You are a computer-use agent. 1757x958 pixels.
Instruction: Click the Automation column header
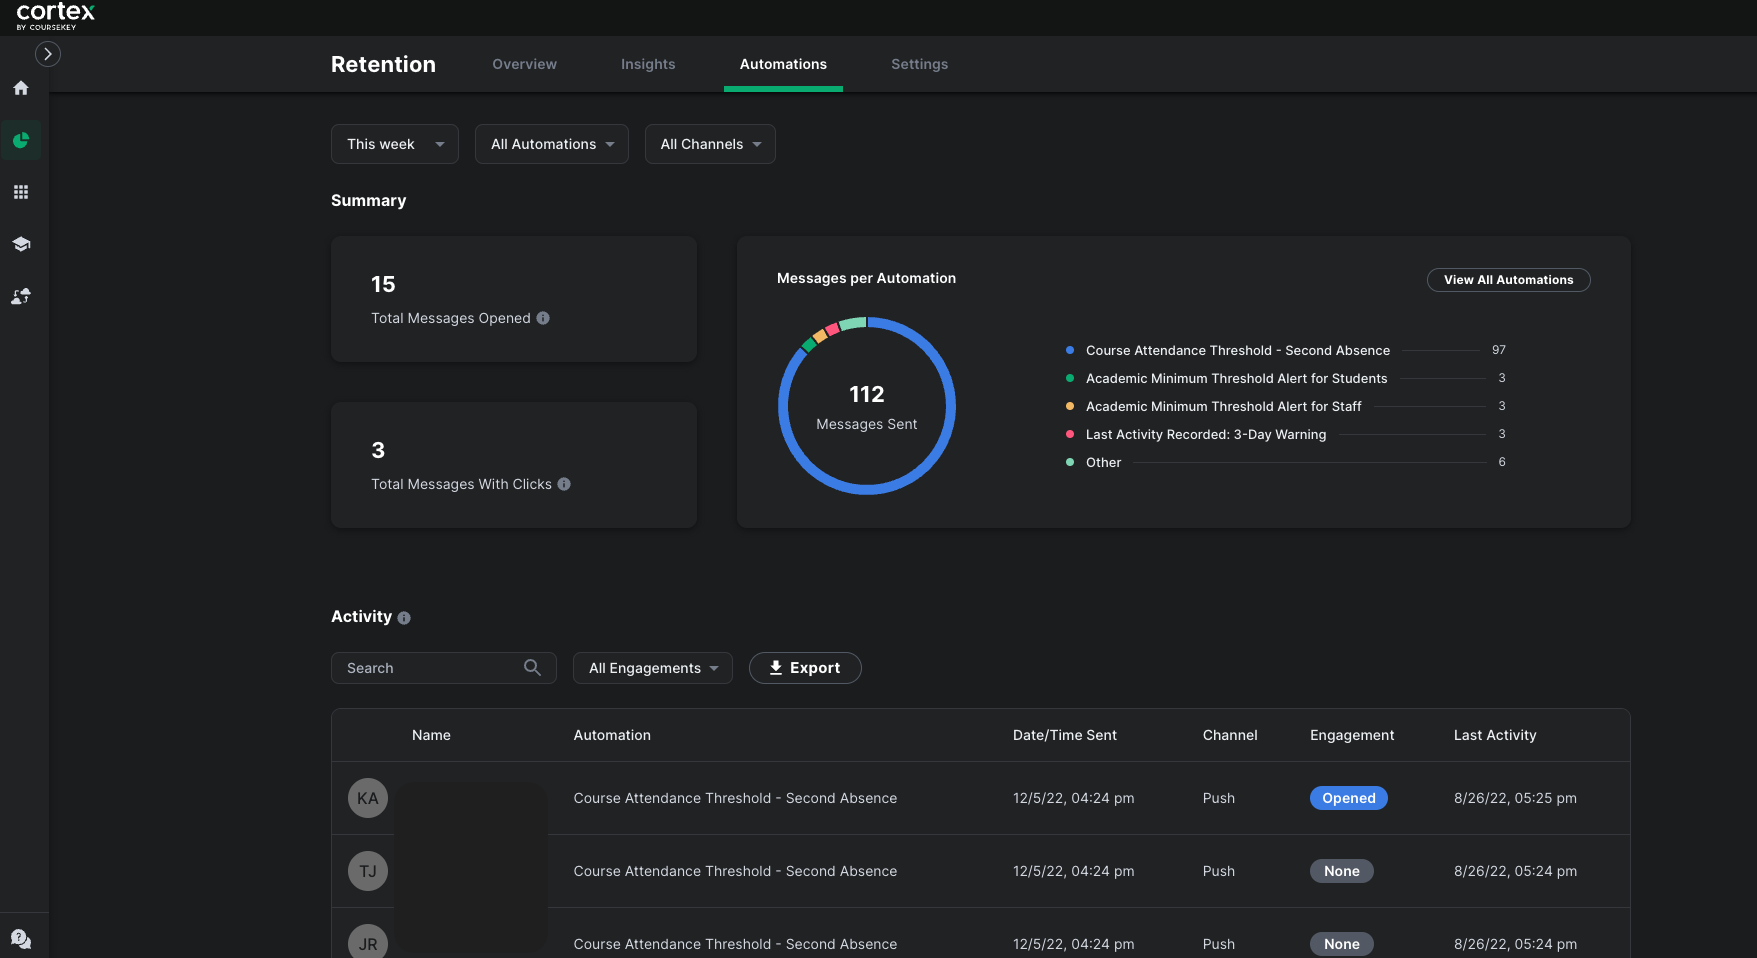click(612, 735)
